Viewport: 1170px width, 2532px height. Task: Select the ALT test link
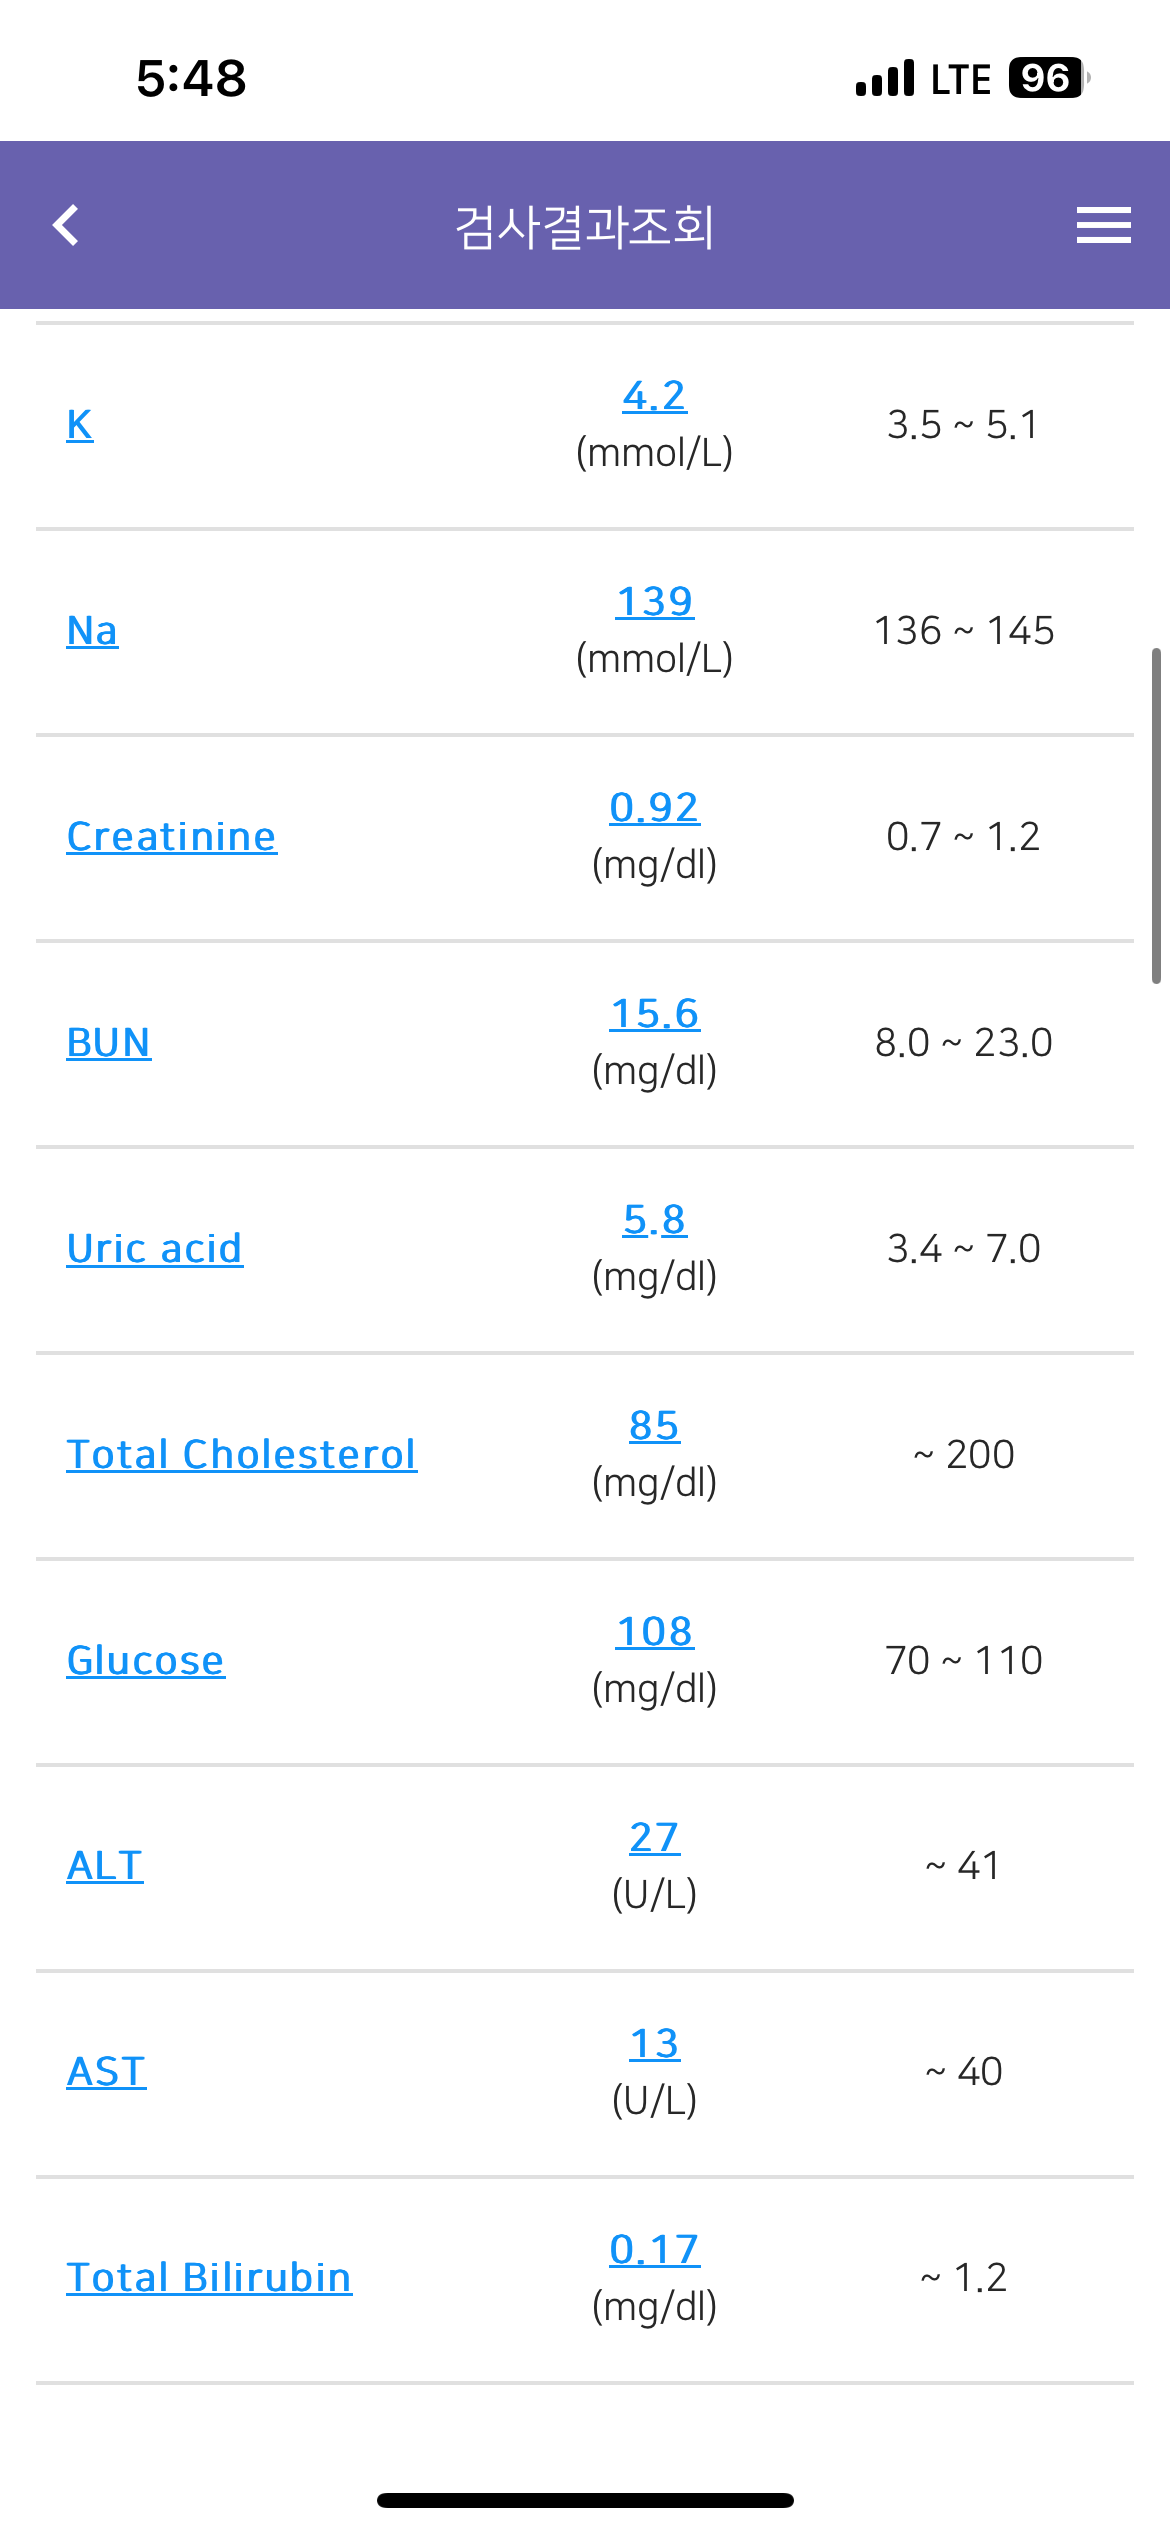(x=105, y=1866)
